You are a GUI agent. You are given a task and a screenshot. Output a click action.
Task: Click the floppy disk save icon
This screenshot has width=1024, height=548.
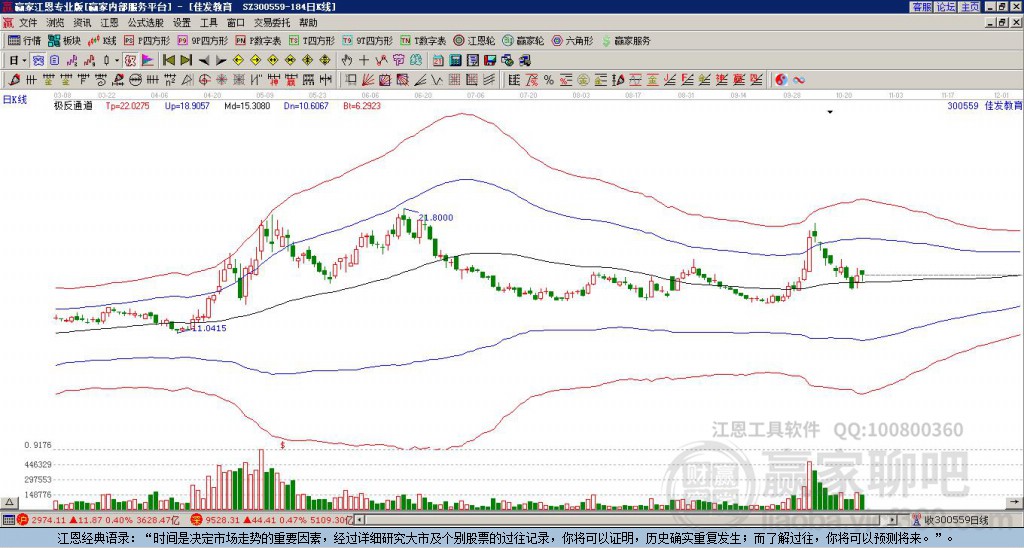click(491, 61)
